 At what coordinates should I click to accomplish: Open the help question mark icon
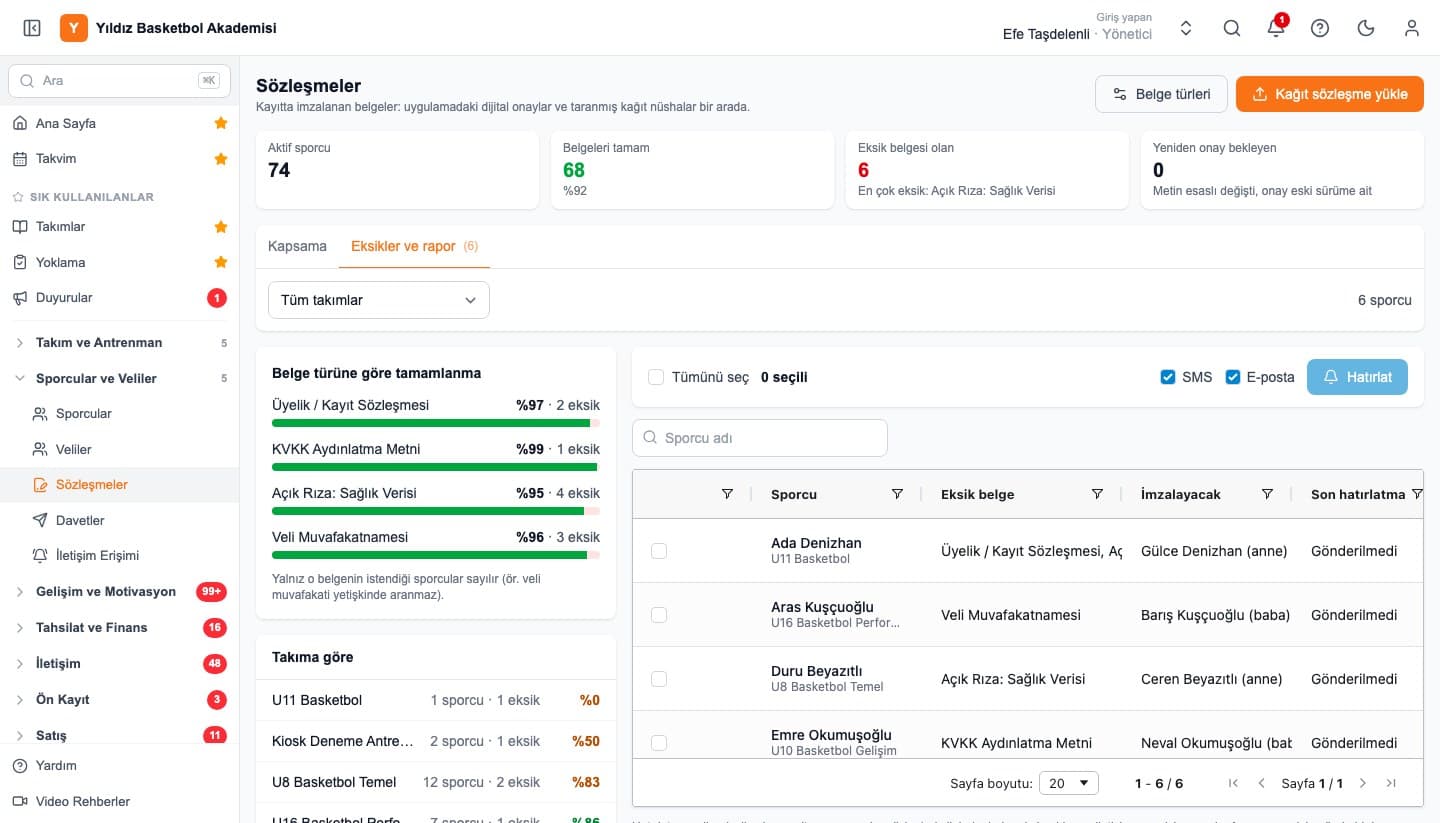point(1320,28)
